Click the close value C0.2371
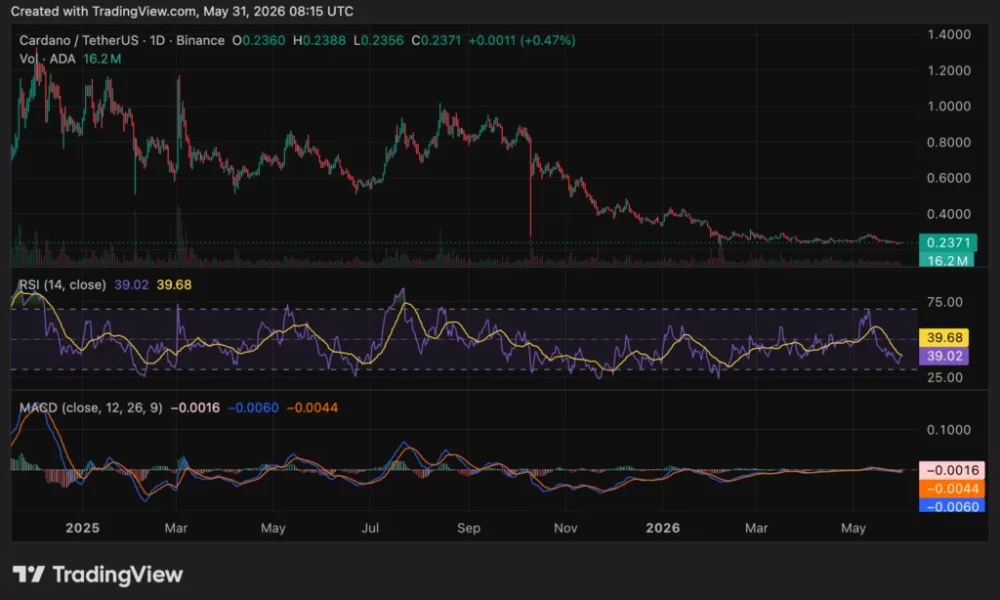 coord(436,40)
